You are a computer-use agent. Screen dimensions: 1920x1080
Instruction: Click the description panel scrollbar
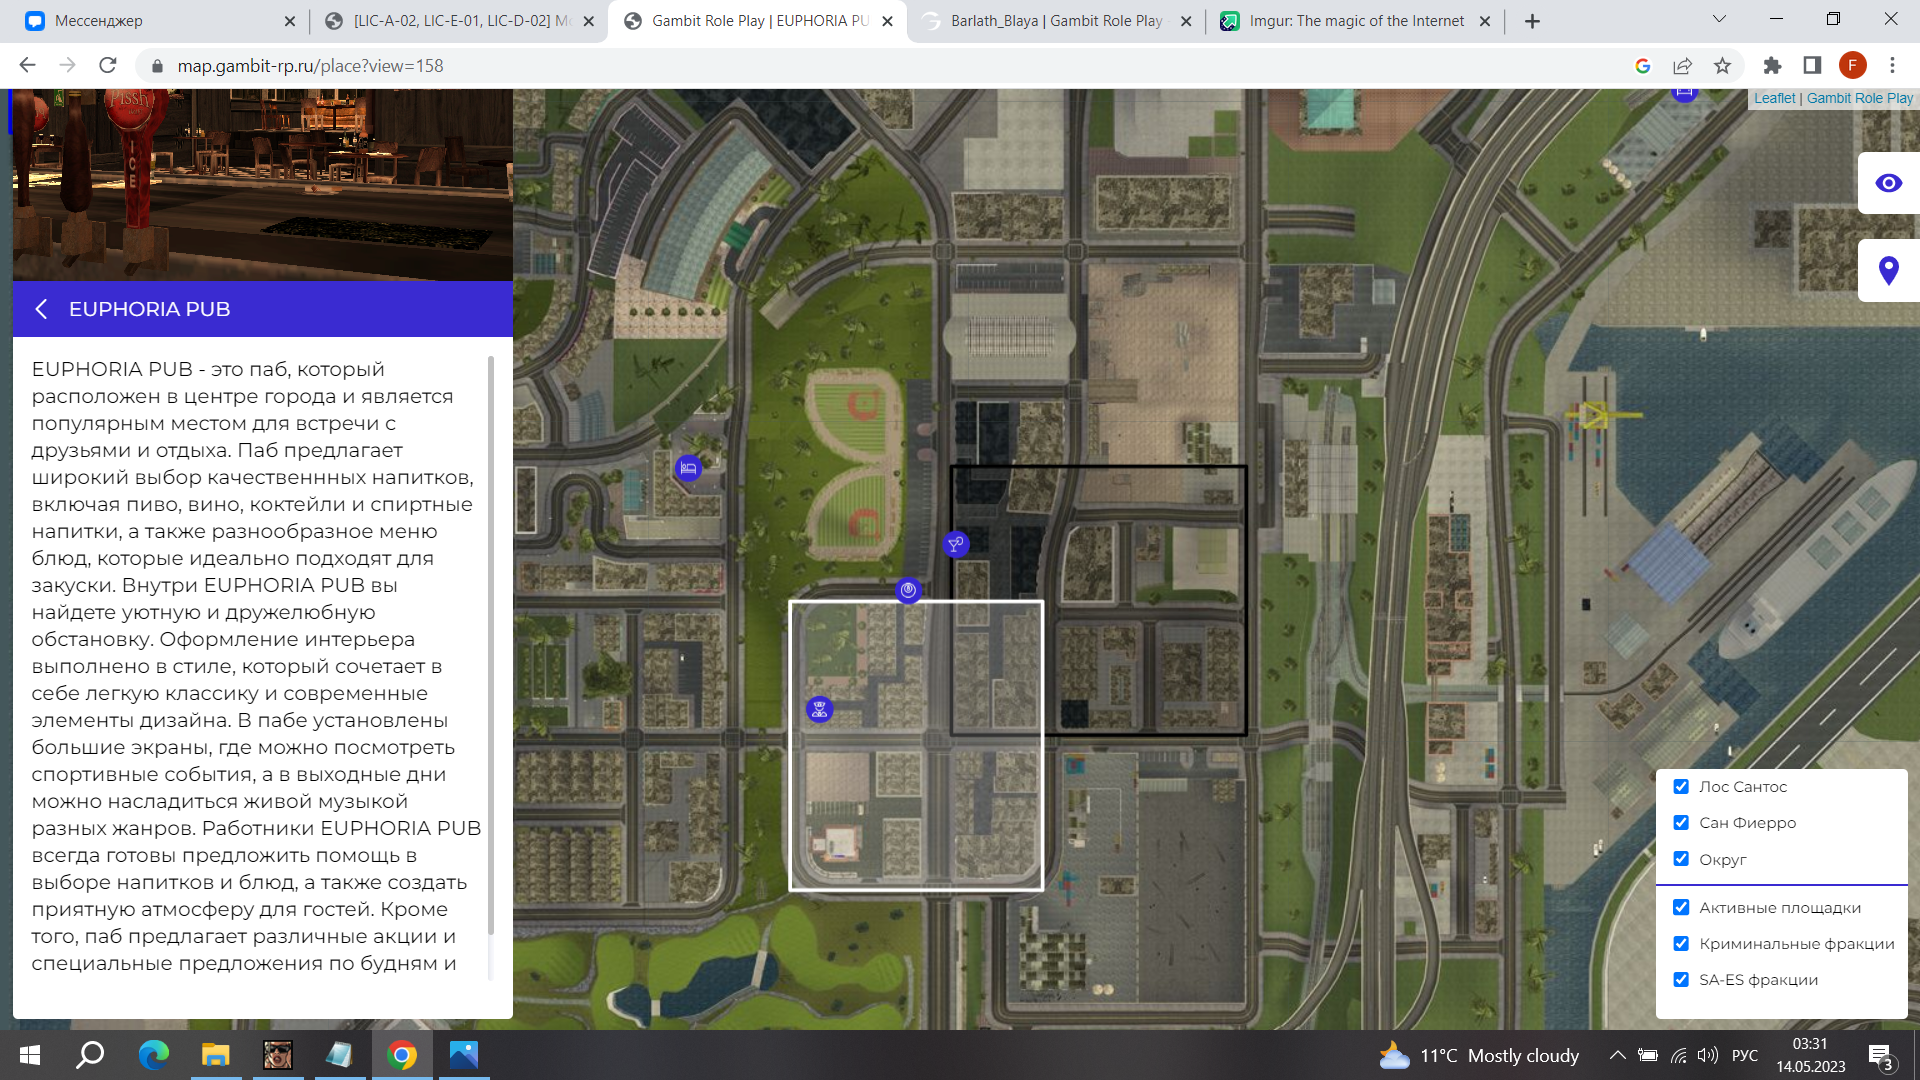pos(490,645)
